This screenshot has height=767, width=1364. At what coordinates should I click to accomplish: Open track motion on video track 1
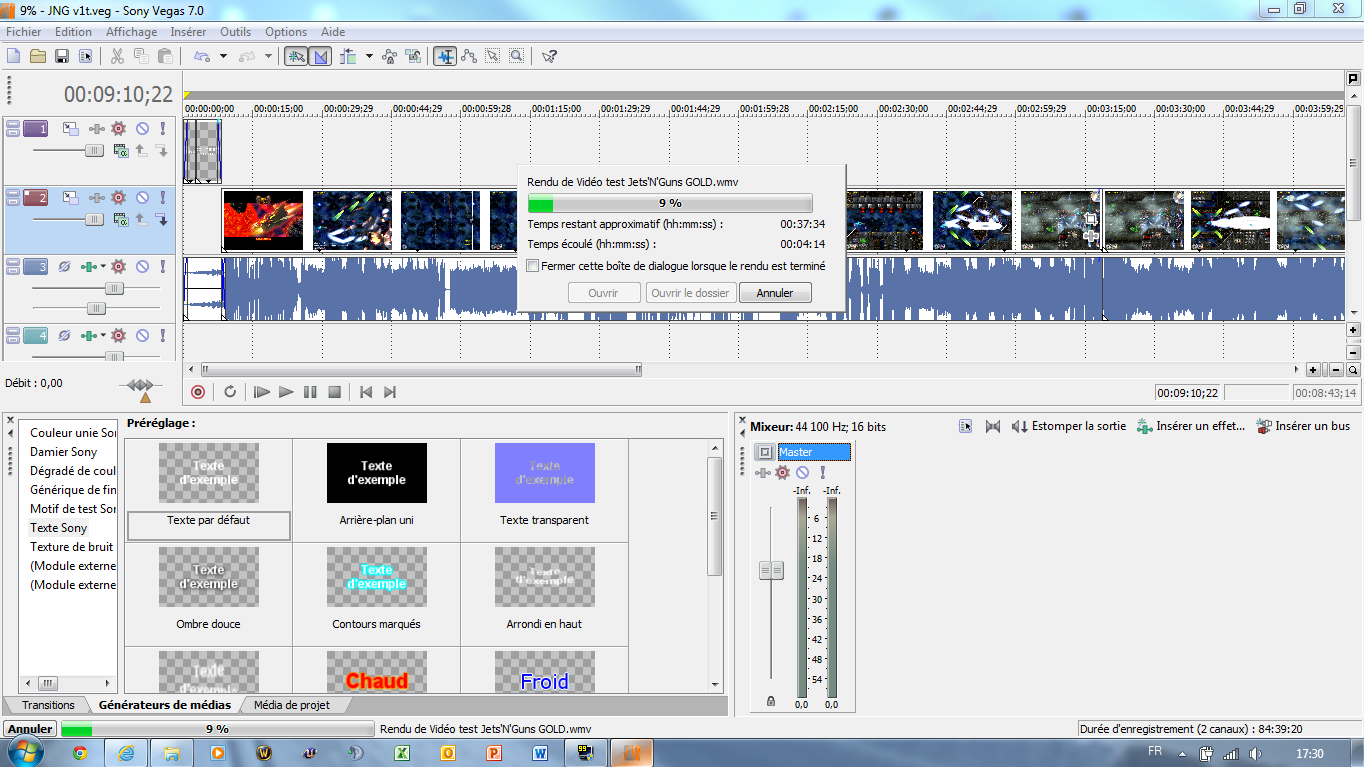pos(71,128)
